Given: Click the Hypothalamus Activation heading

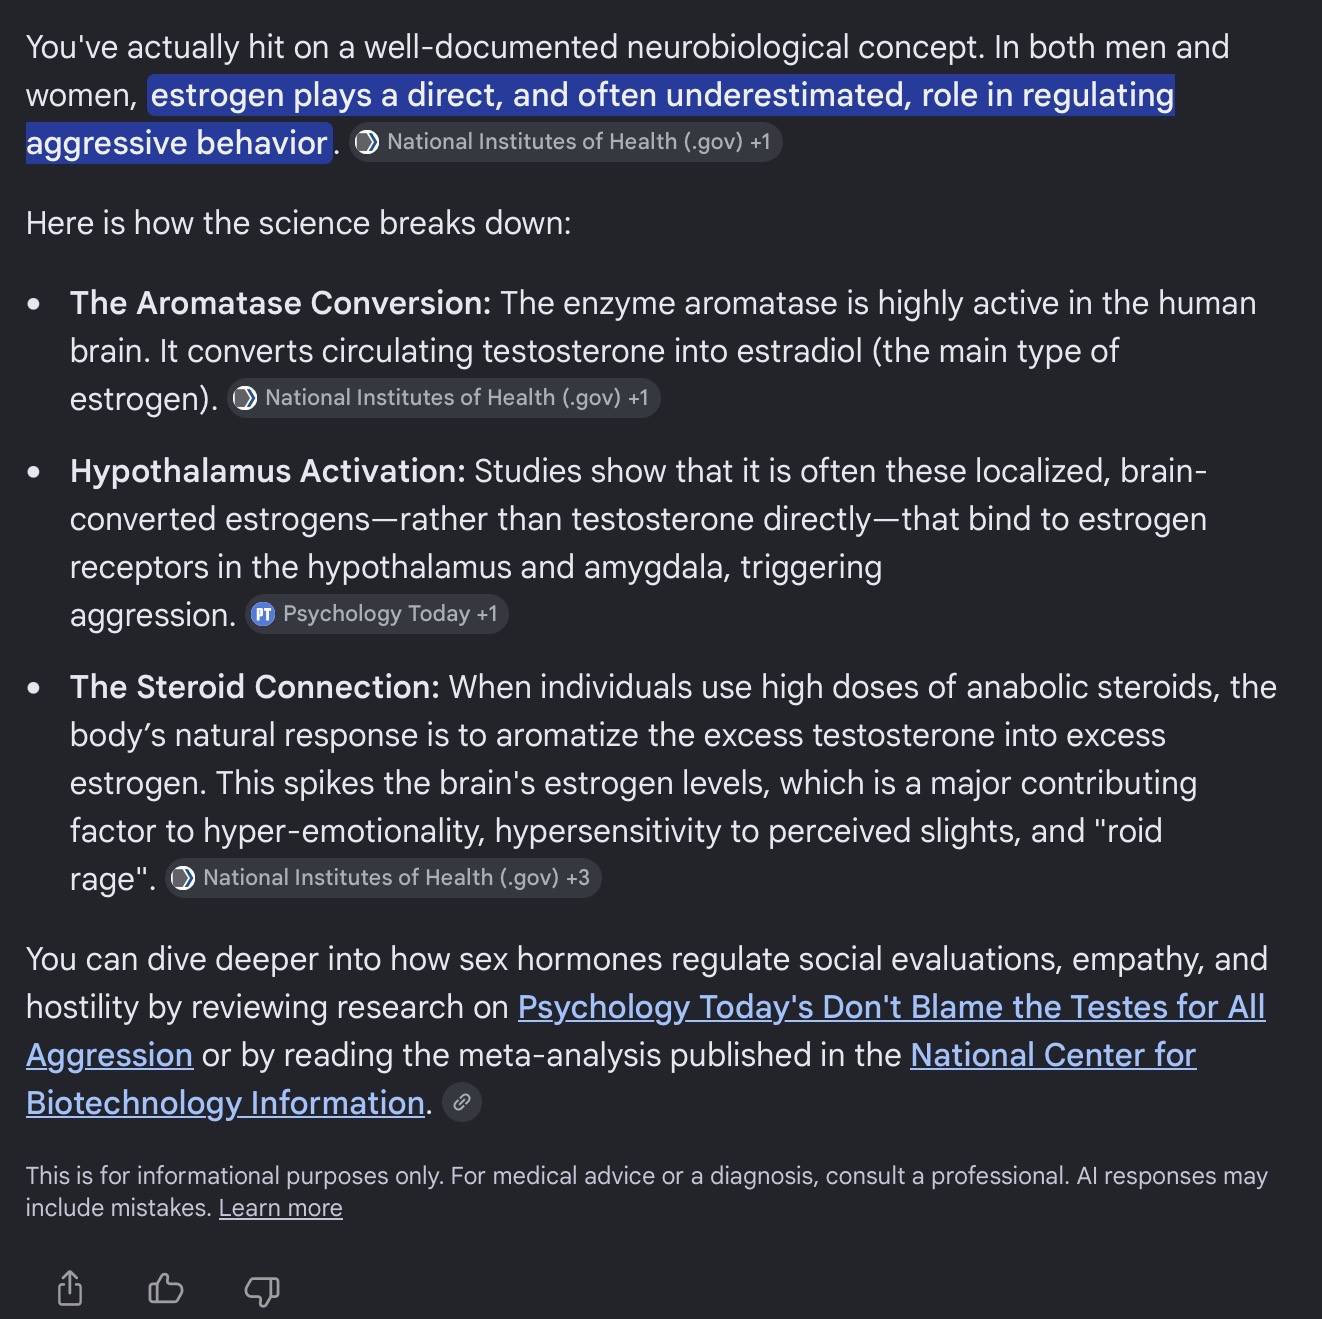Looking at the screenshot, I should coord(267,470).
